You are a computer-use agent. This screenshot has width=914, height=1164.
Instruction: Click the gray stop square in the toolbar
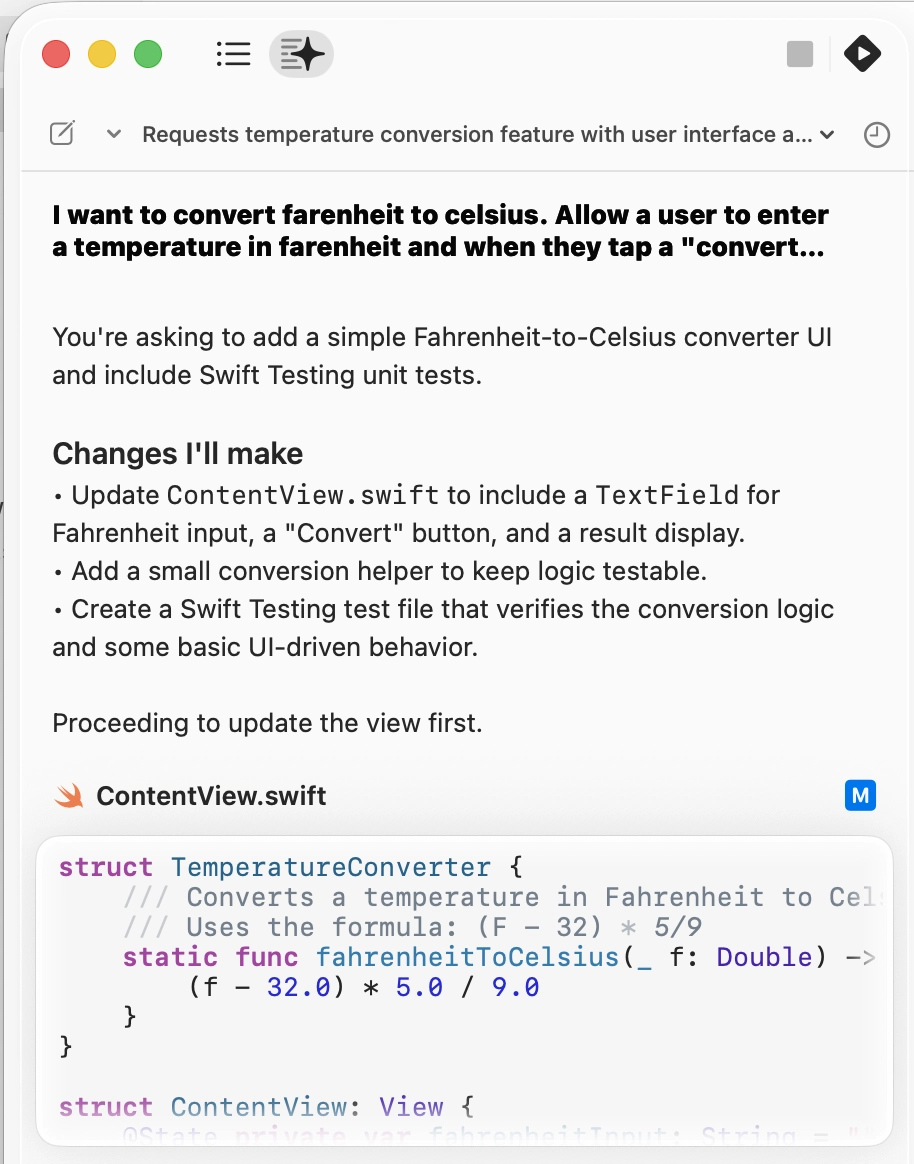[x=800, y=54]
